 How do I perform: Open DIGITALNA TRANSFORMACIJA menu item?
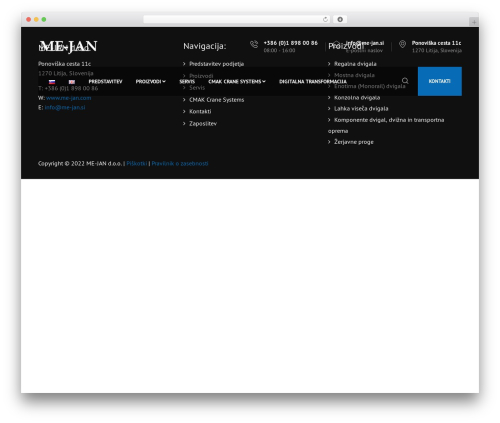coord(313,82)
